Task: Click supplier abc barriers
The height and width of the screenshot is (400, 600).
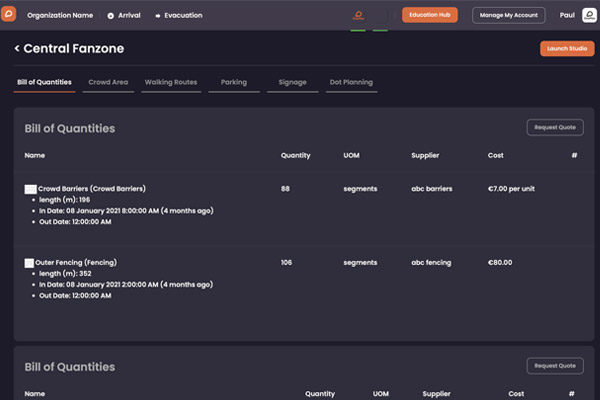Action: [x=432, y=189]
